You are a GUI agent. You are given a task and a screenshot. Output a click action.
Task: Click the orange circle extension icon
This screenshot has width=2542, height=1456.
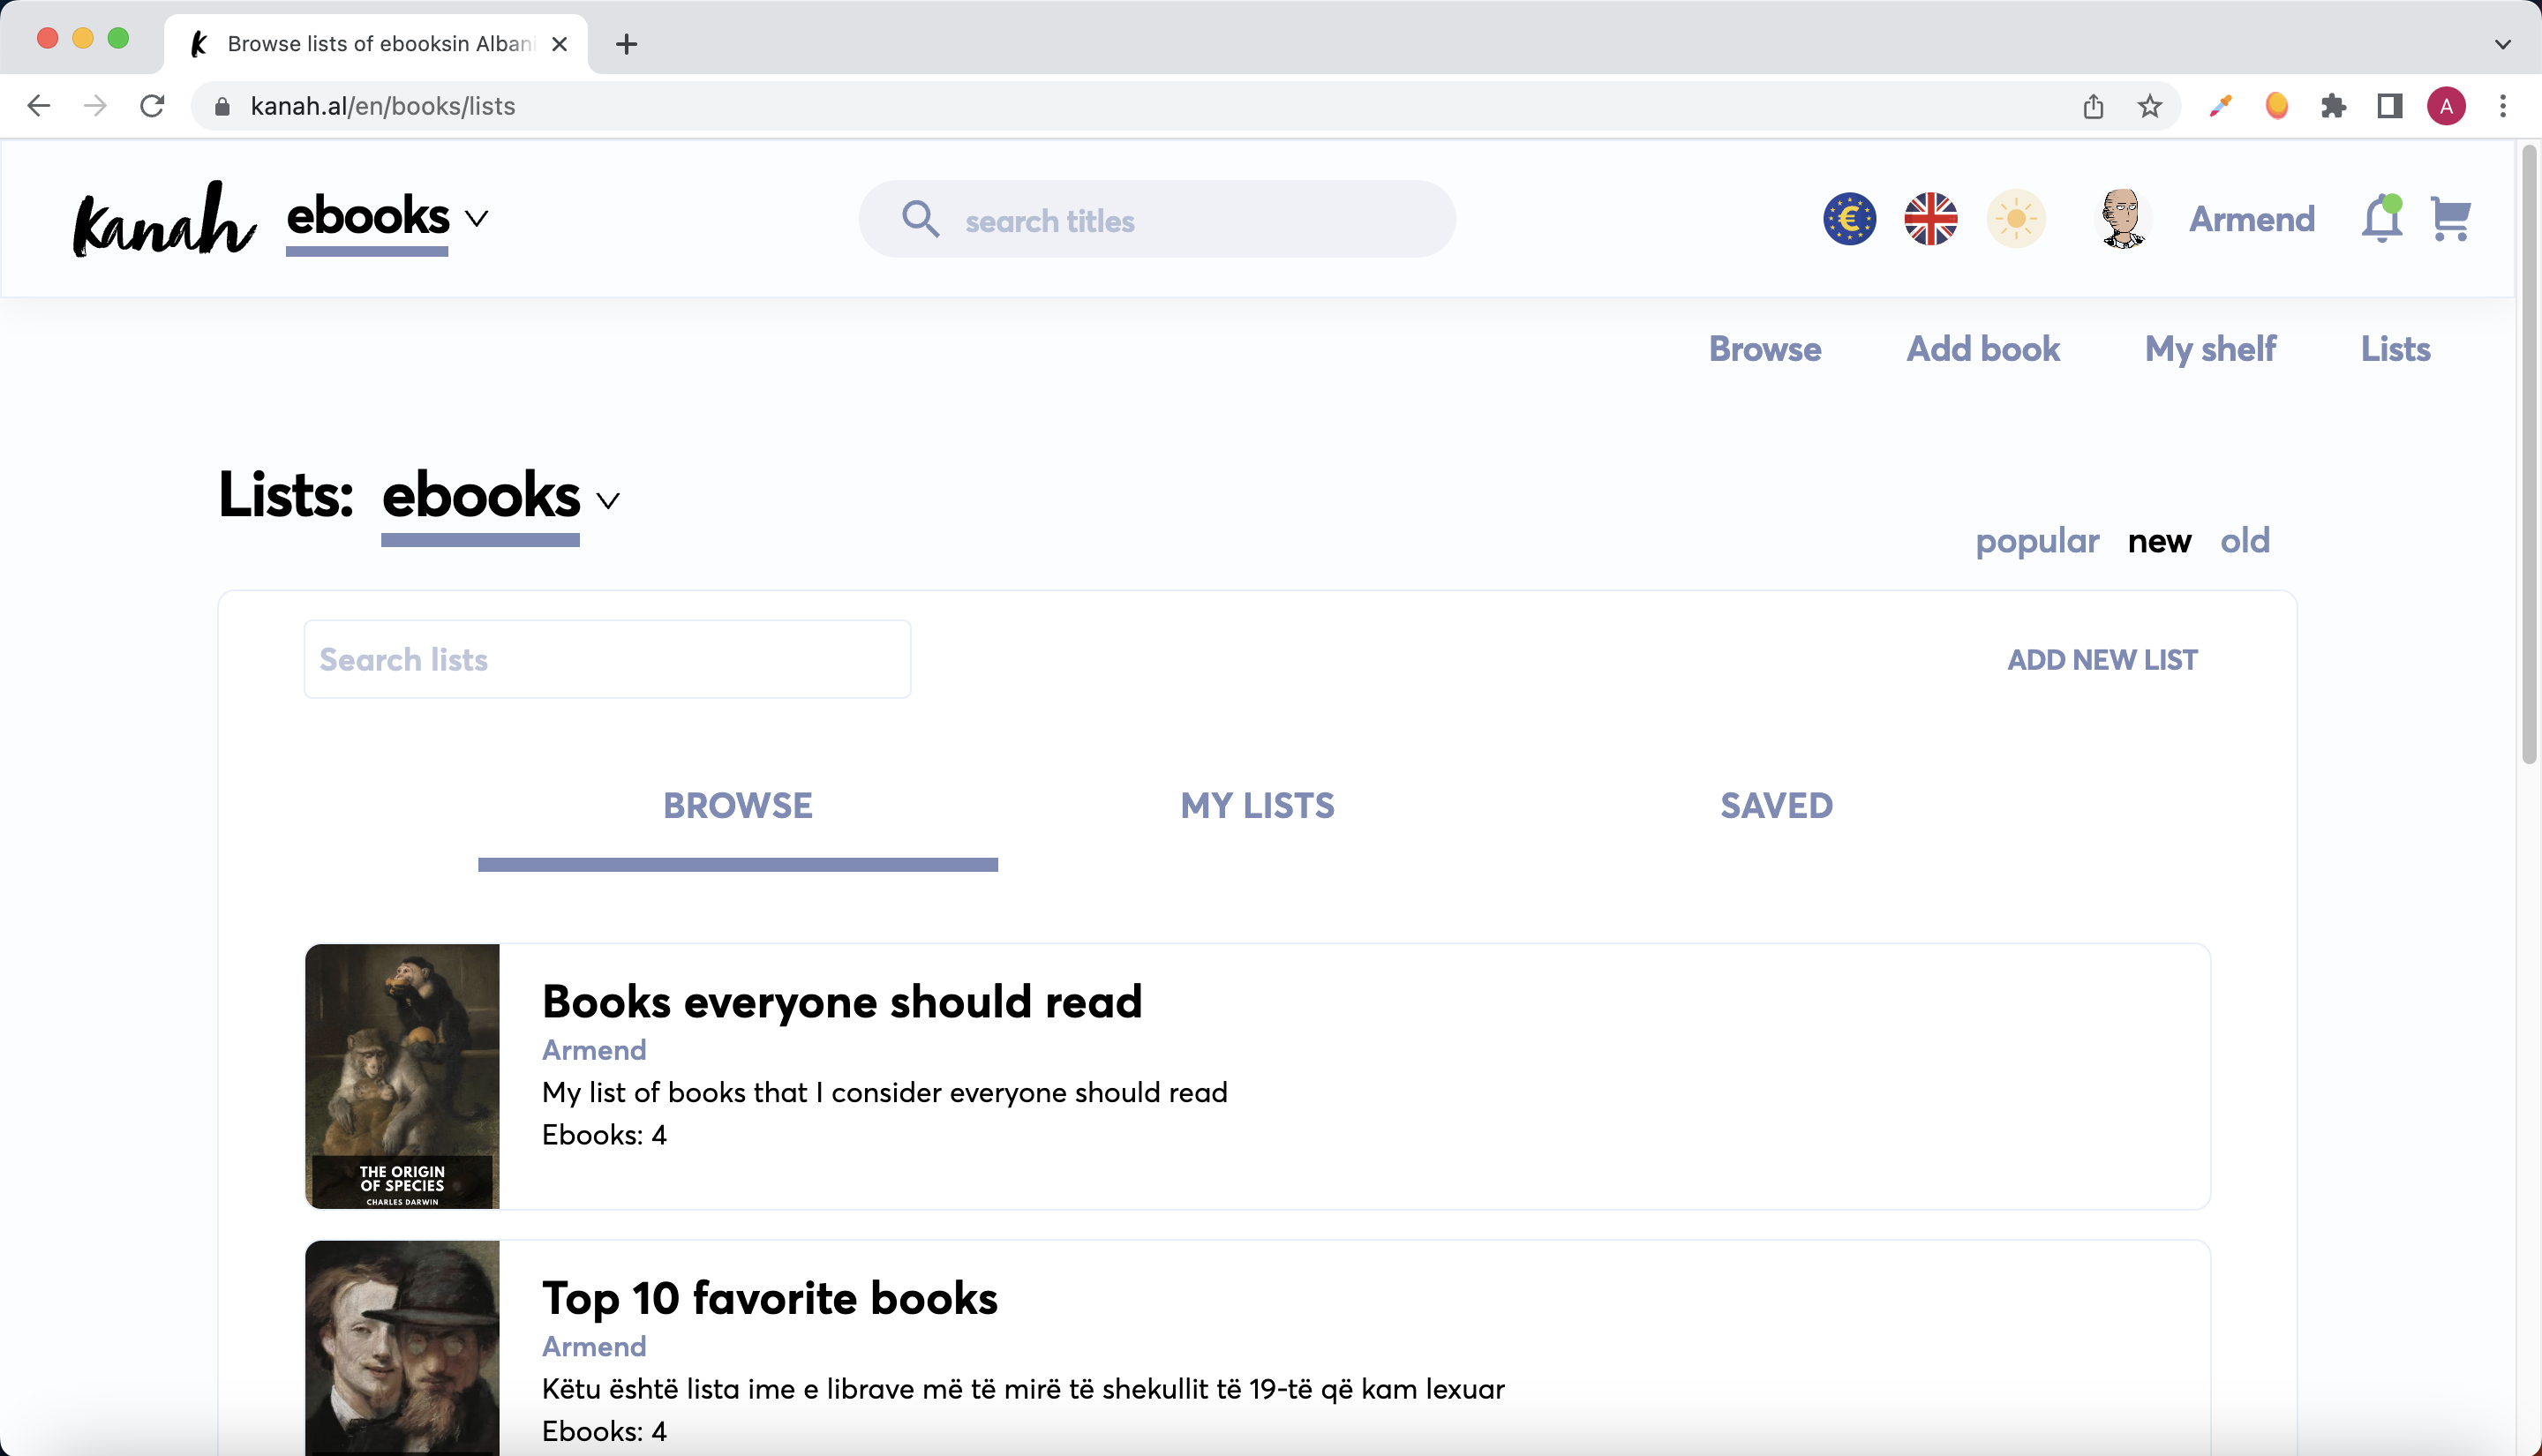[2276, 106]
